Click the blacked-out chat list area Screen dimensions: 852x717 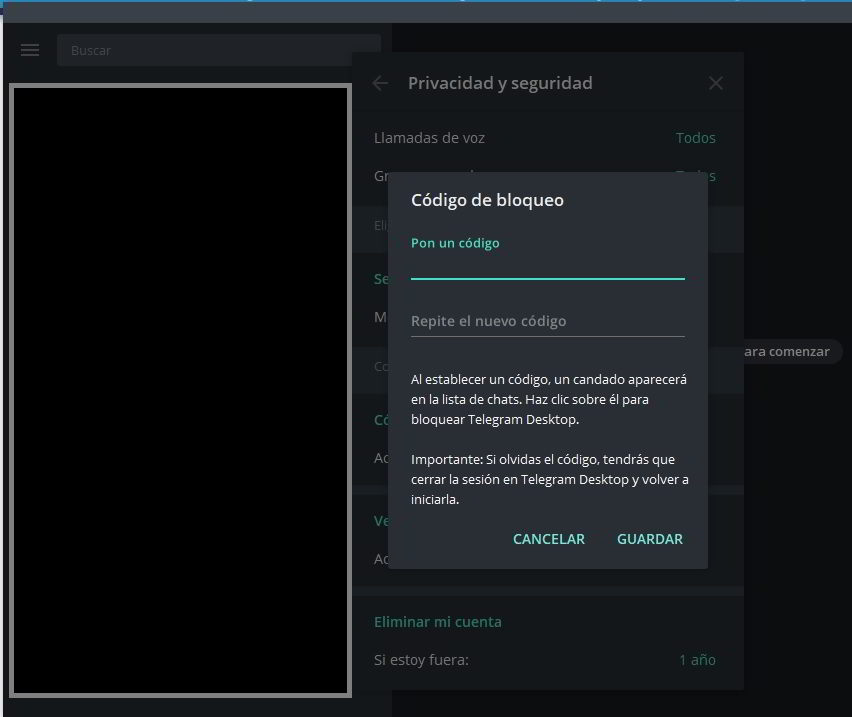point(180,390)
